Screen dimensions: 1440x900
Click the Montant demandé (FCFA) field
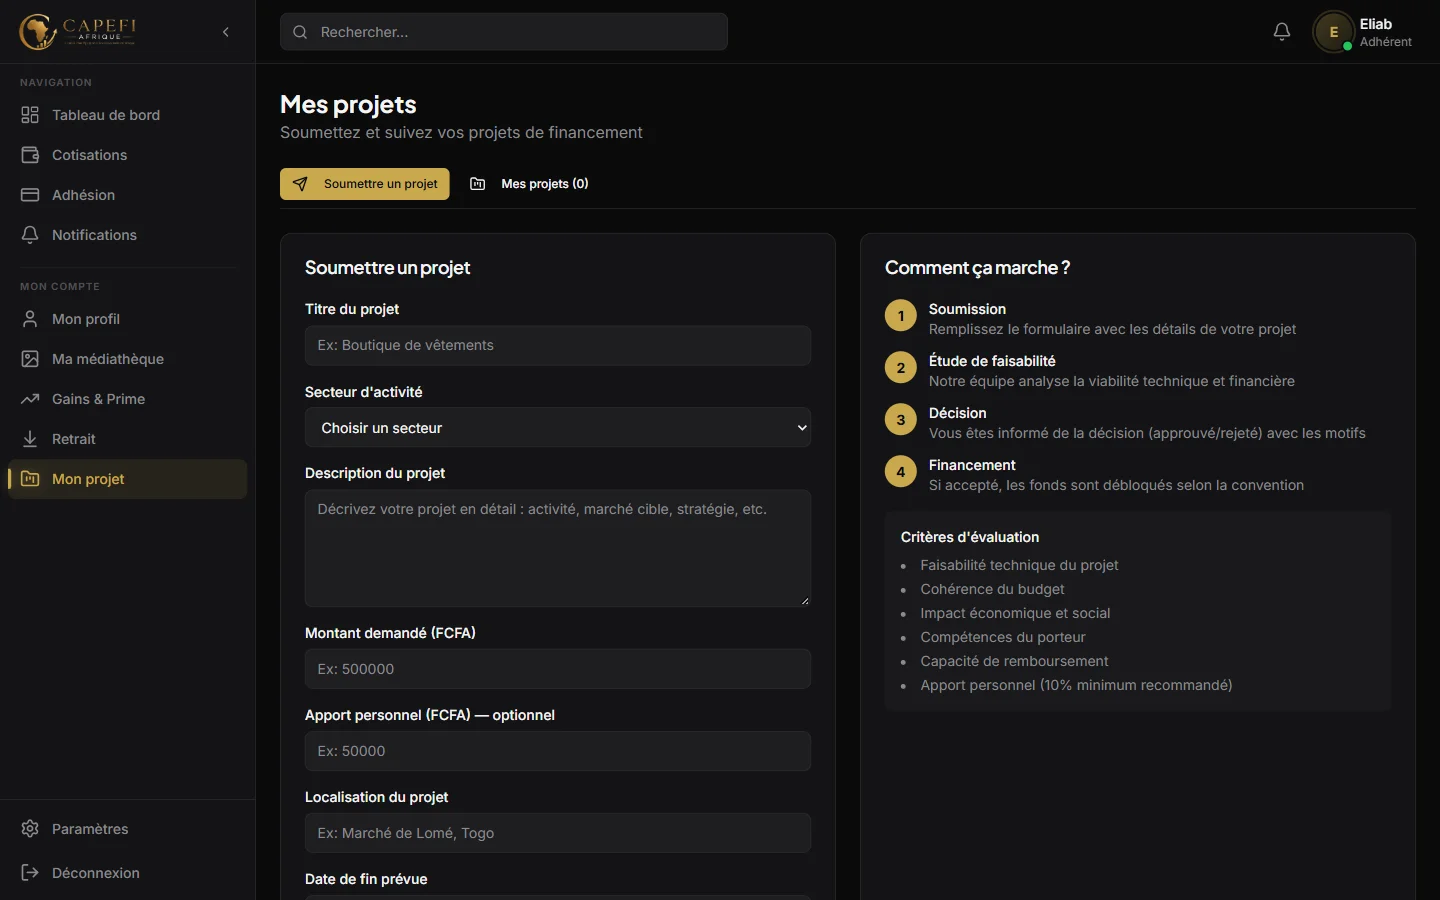(x=558, y=669)
